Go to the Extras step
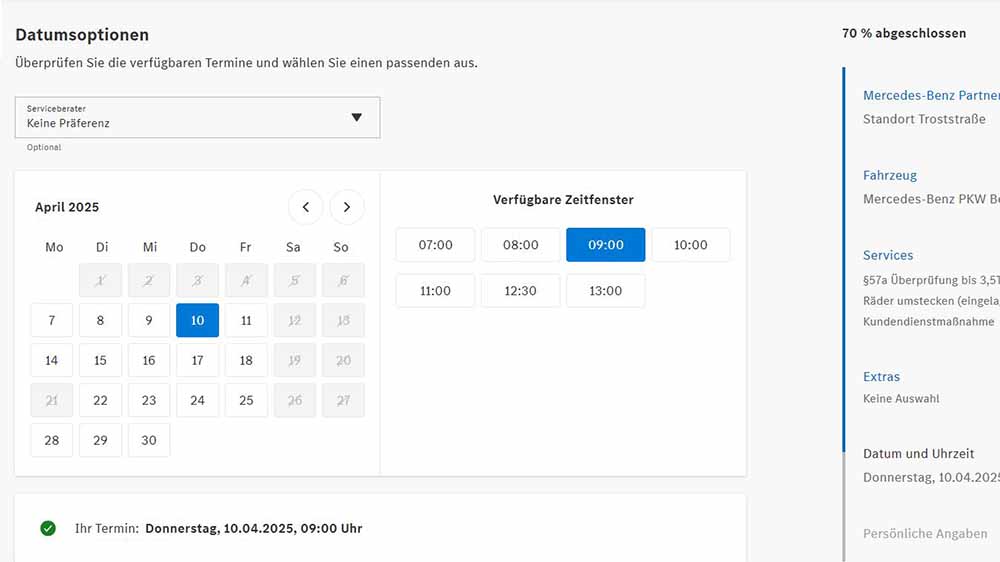This screenshot has height=562, width=1000. pyautogui.click(x=881, y=377)
